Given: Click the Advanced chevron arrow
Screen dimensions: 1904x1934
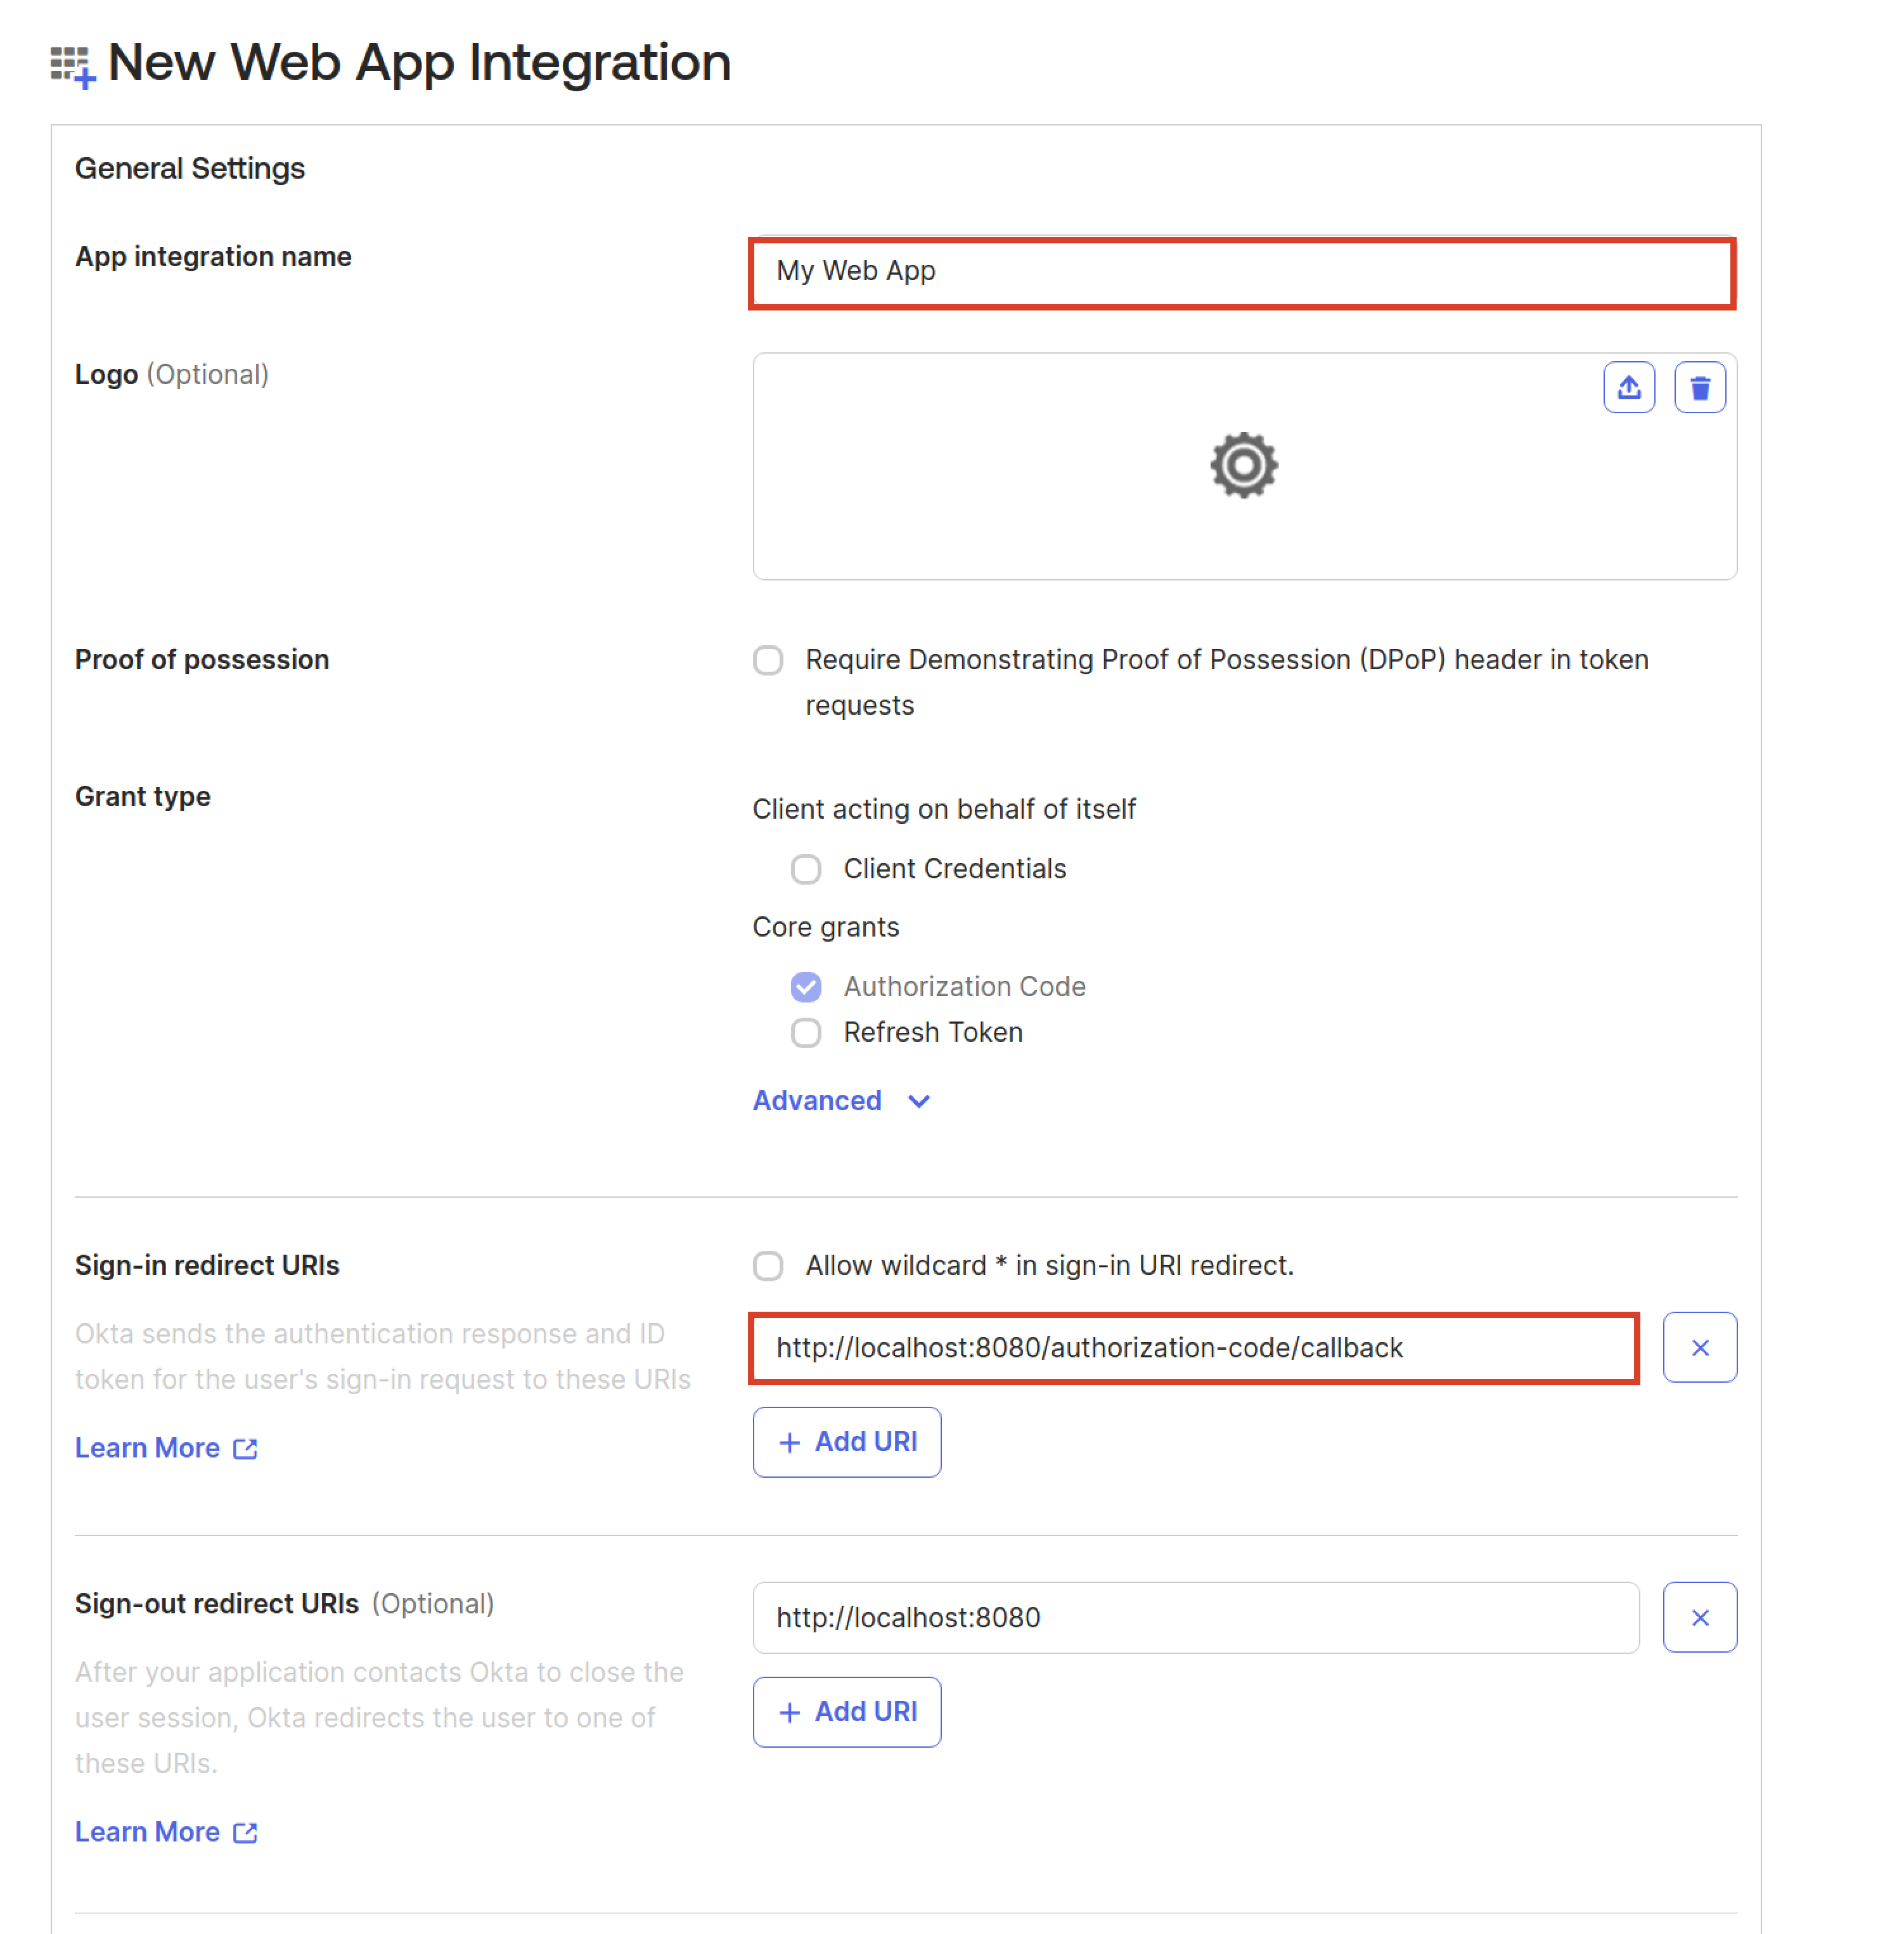Looking at the screenshot, I should pos(919,1101).
